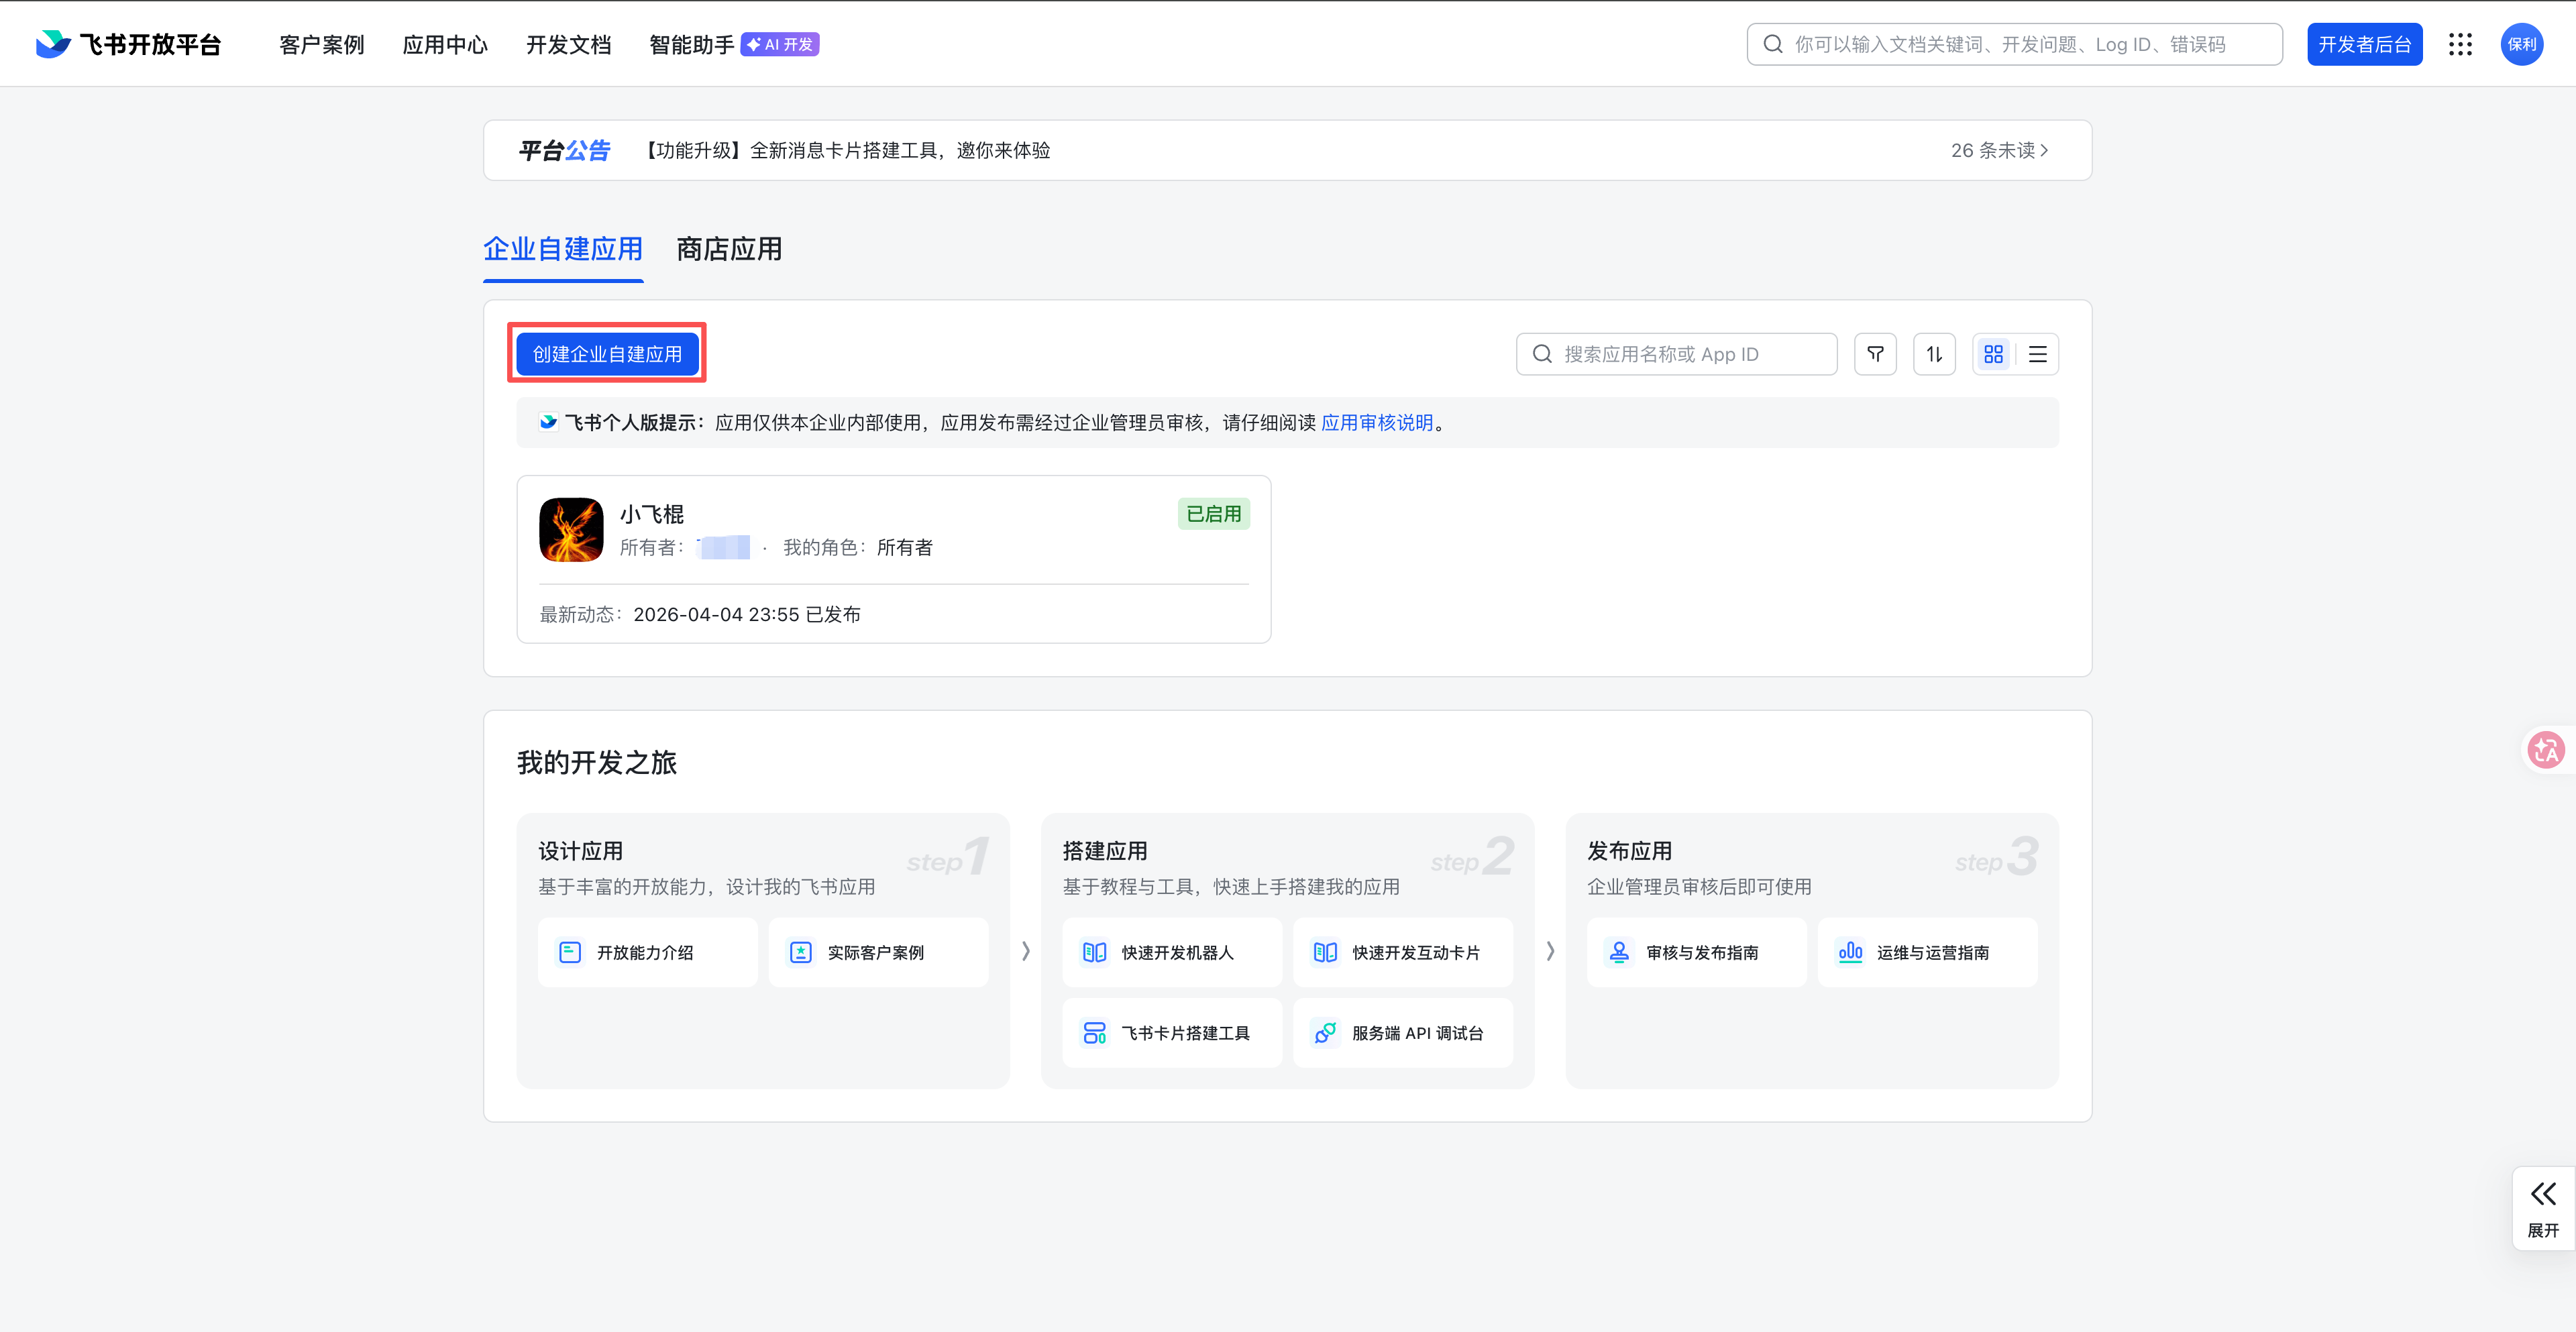Open 快速开发机器人 tutorial
2576x1332 pixels.
1172,952
